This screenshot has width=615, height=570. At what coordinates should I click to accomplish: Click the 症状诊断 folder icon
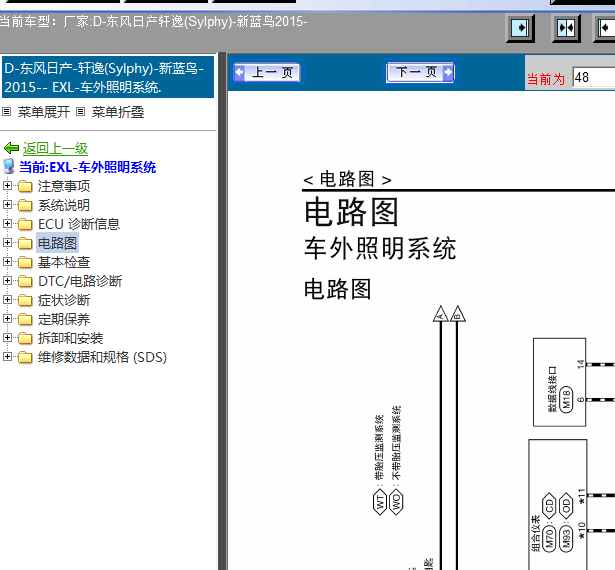point(25,300)
